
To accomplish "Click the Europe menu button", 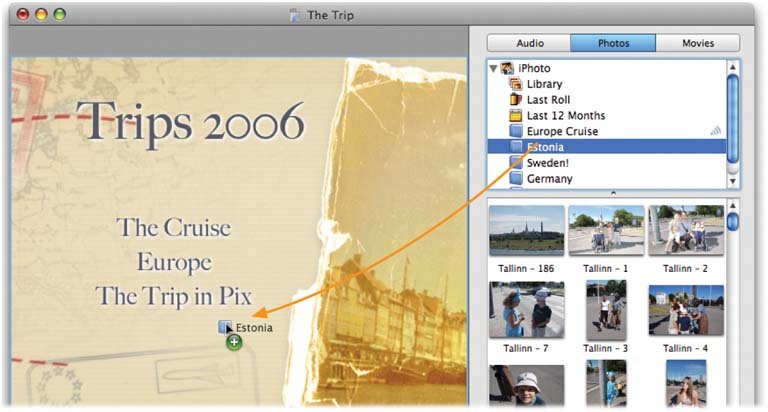I will (x=174, y=262).
